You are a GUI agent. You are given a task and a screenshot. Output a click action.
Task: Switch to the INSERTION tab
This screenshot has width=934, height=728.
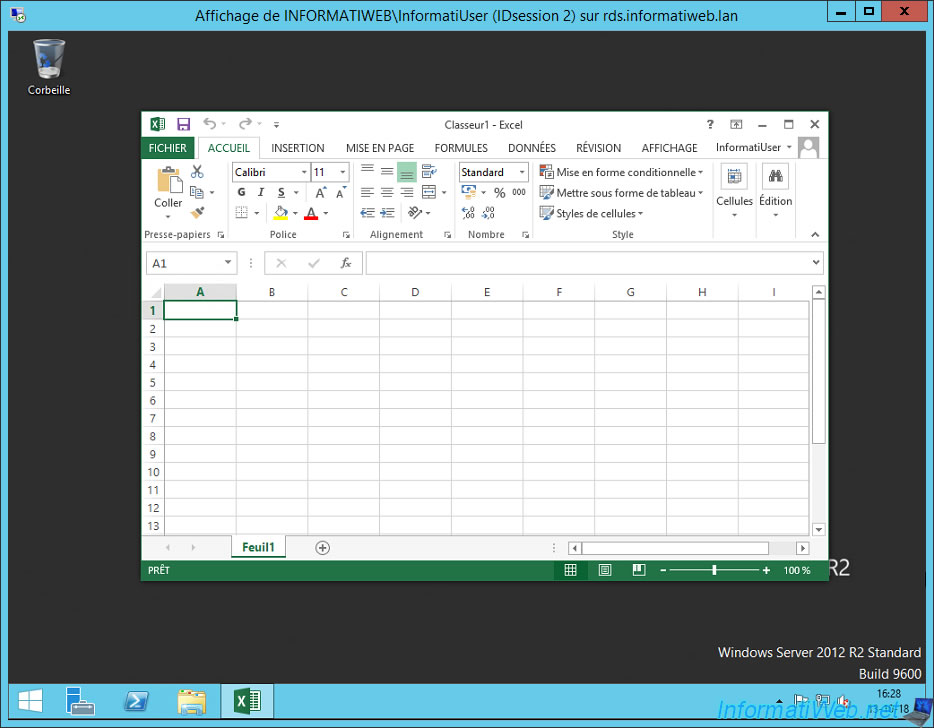pos(298,148)
